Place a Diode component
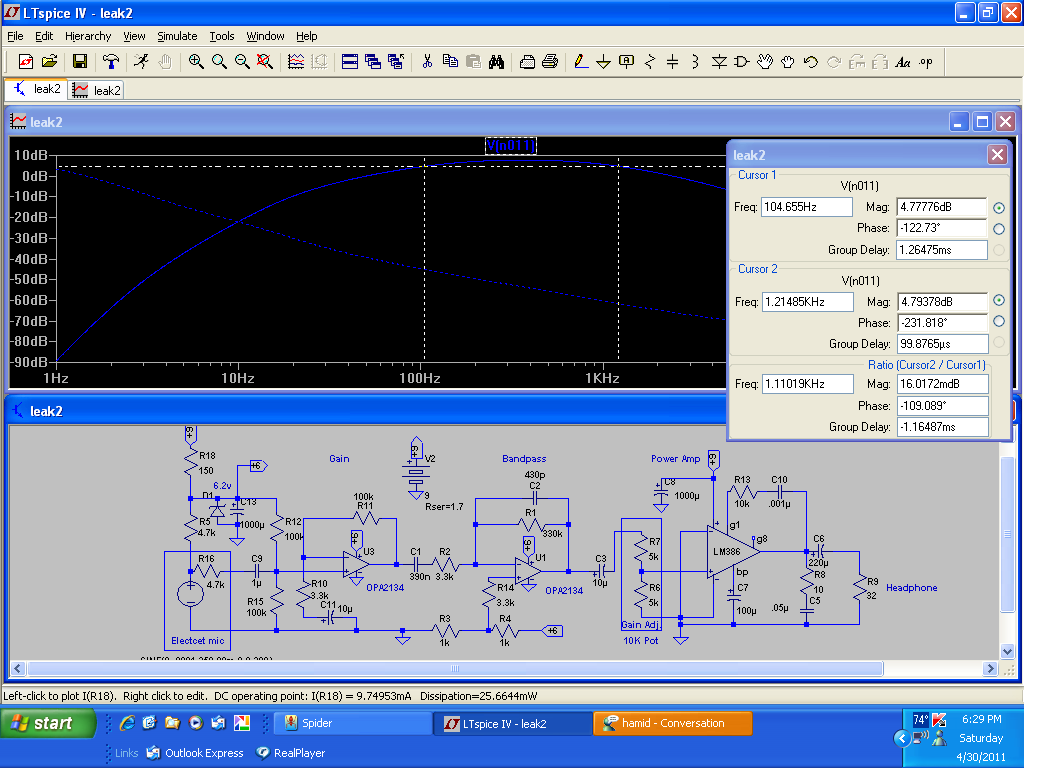The width and height of the screenshot is (1042, 770). pyautogui.click(x=718, y=62)
